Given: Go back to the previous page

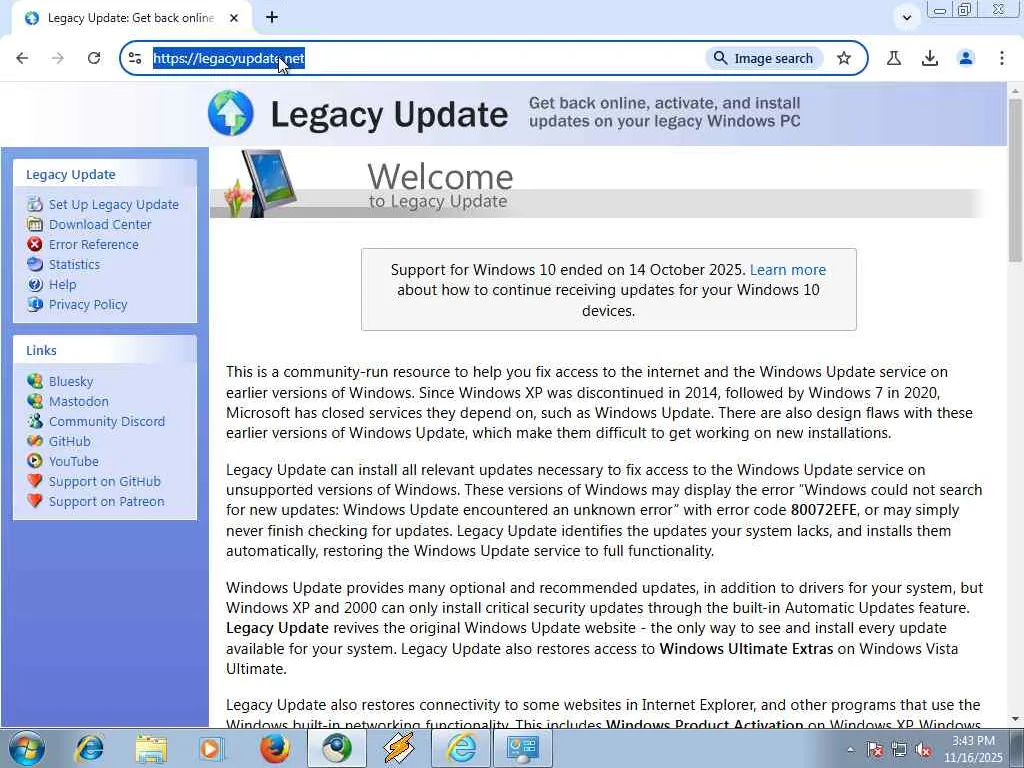Looking at the screenshot, I should [22, 58].
